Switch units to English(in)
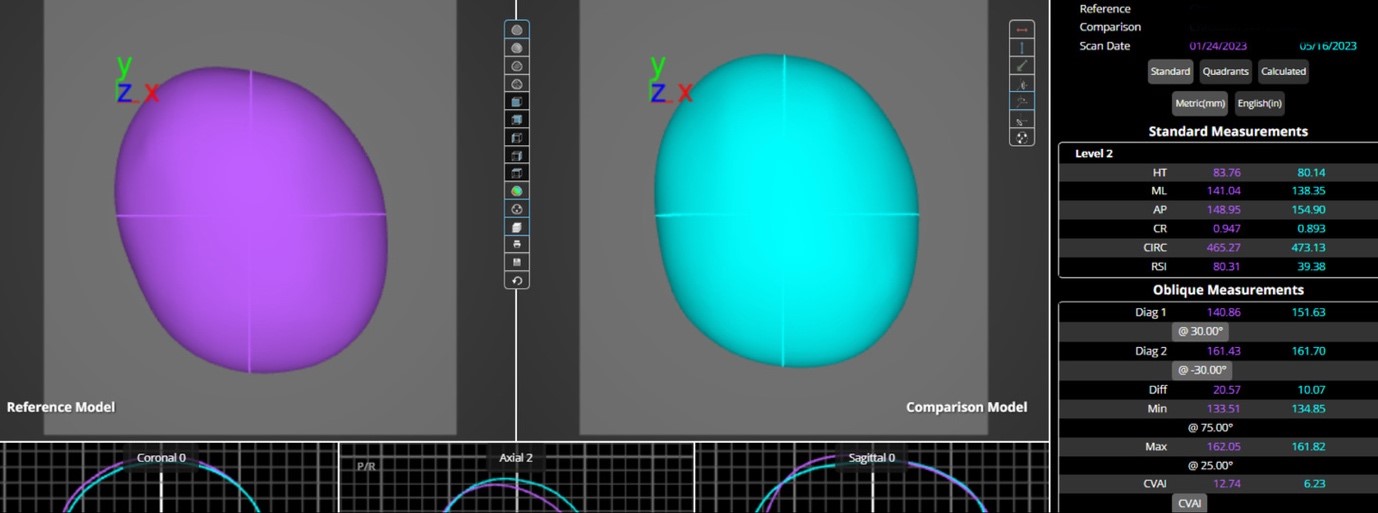 [x=1259, y=103]
